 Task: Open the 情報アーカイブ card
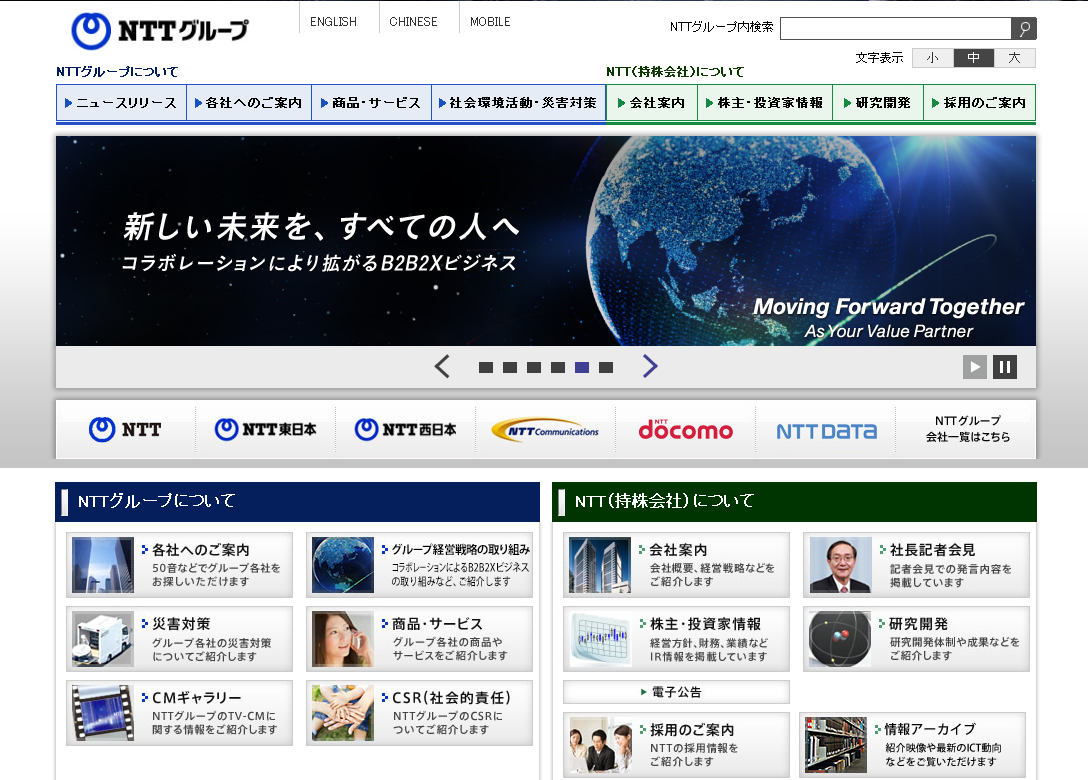click(x=912, y=745)
